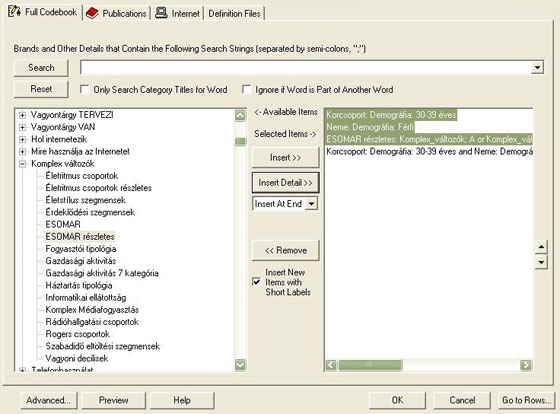Enable Only Search Category Titles for Word
This screenshot has width=560, height=414.
[84, 89]
